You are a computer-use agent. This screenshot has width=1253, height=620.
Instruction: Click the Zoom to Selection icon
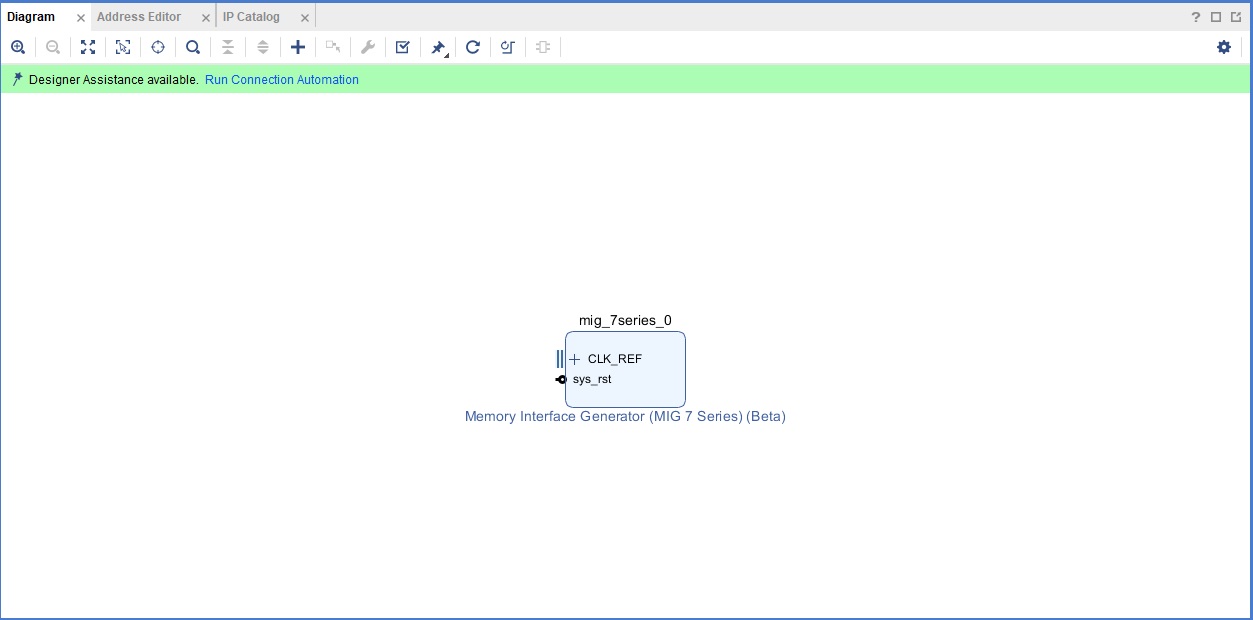[123, 47]
